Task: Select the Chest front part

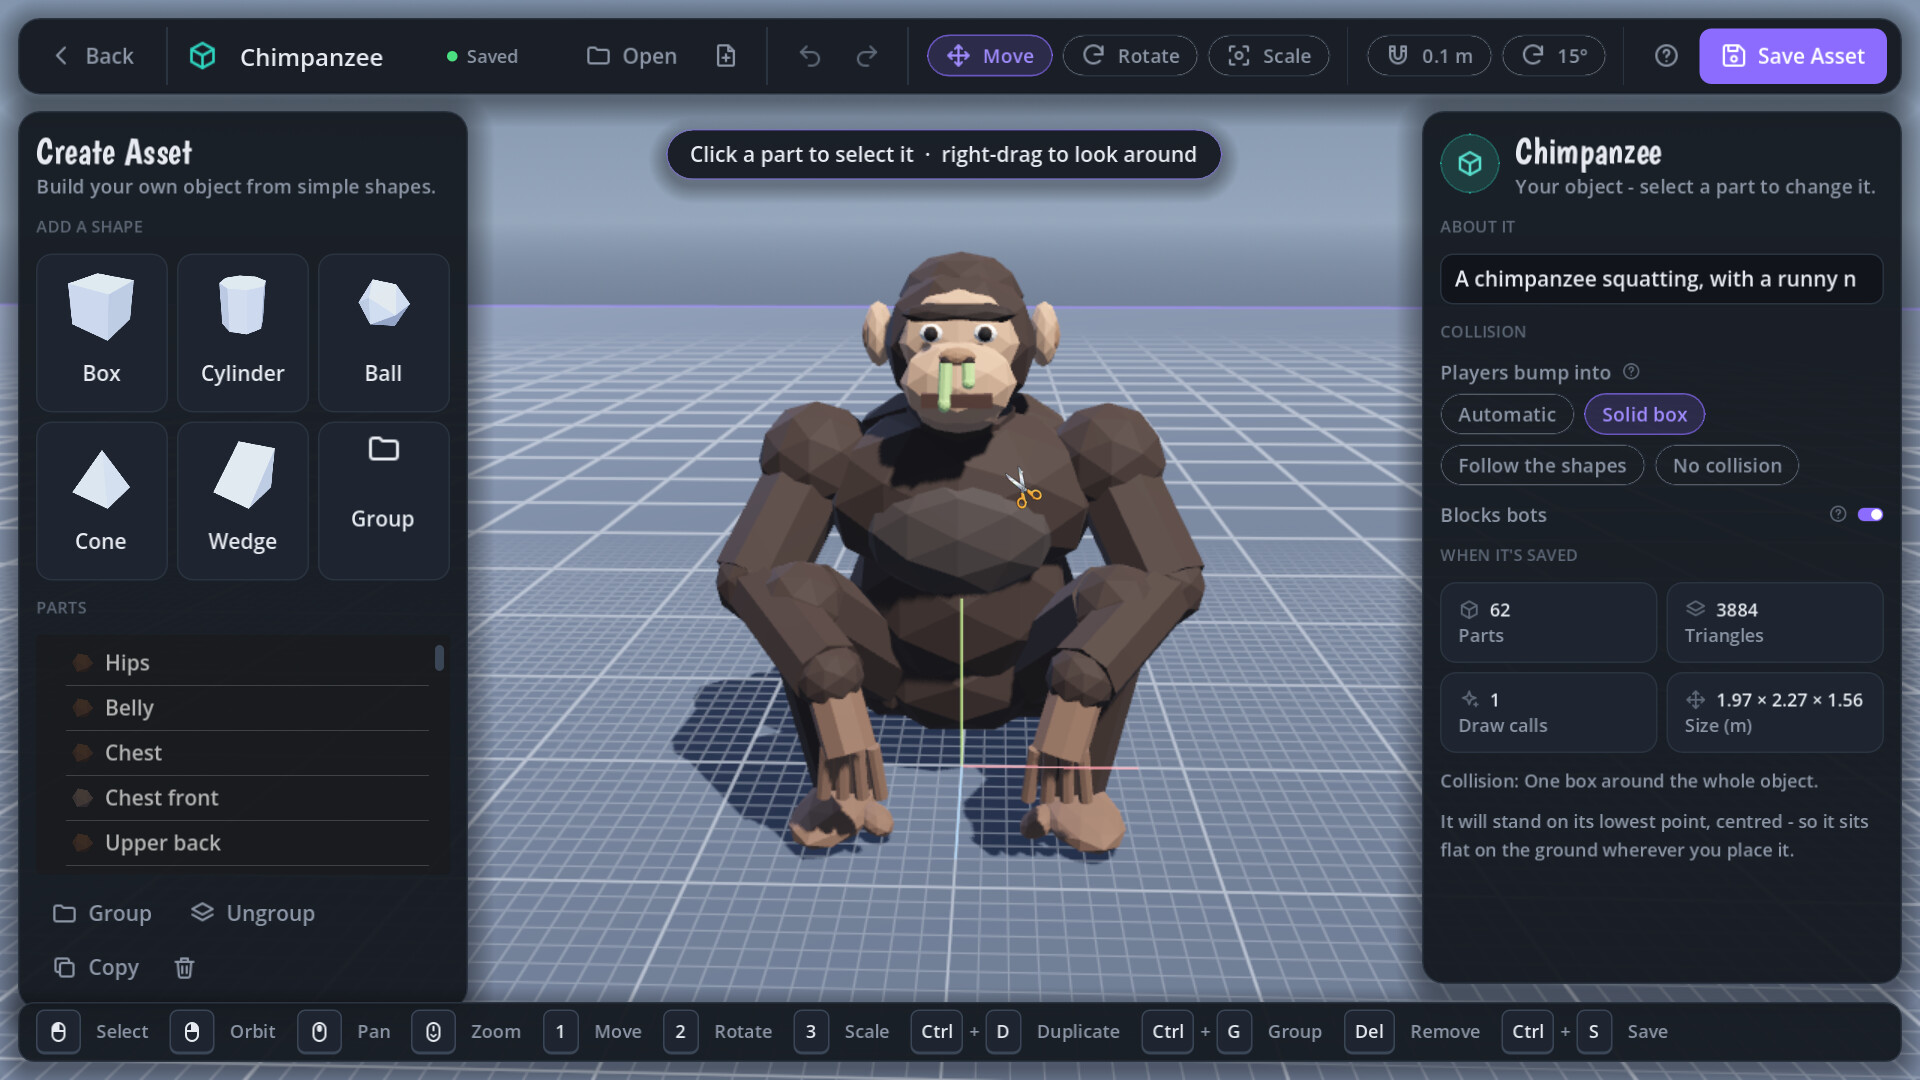Action: click(x=247, y=798)
